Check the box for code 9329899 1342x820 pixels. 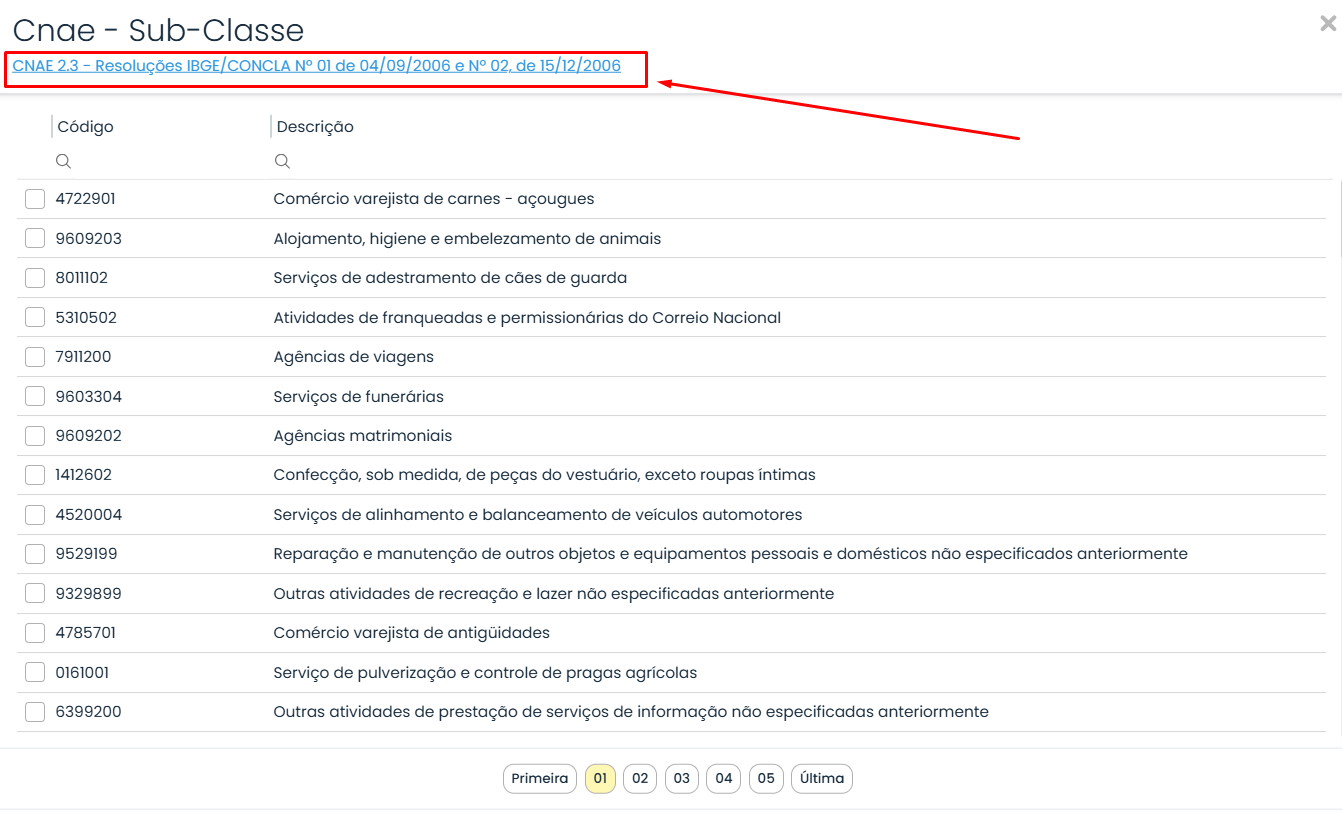pyautogui.click(x=35, y=594)
